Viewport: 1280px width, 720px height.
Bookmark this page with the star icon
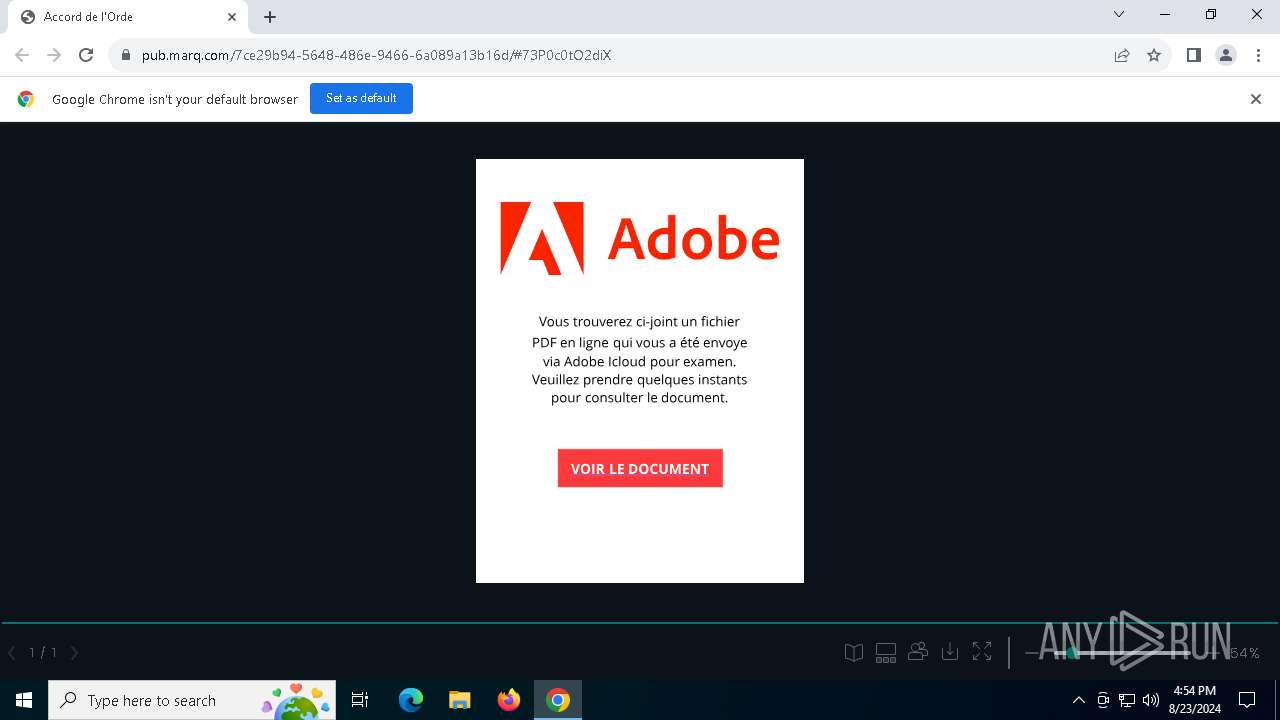click(x=1154, y=55)
